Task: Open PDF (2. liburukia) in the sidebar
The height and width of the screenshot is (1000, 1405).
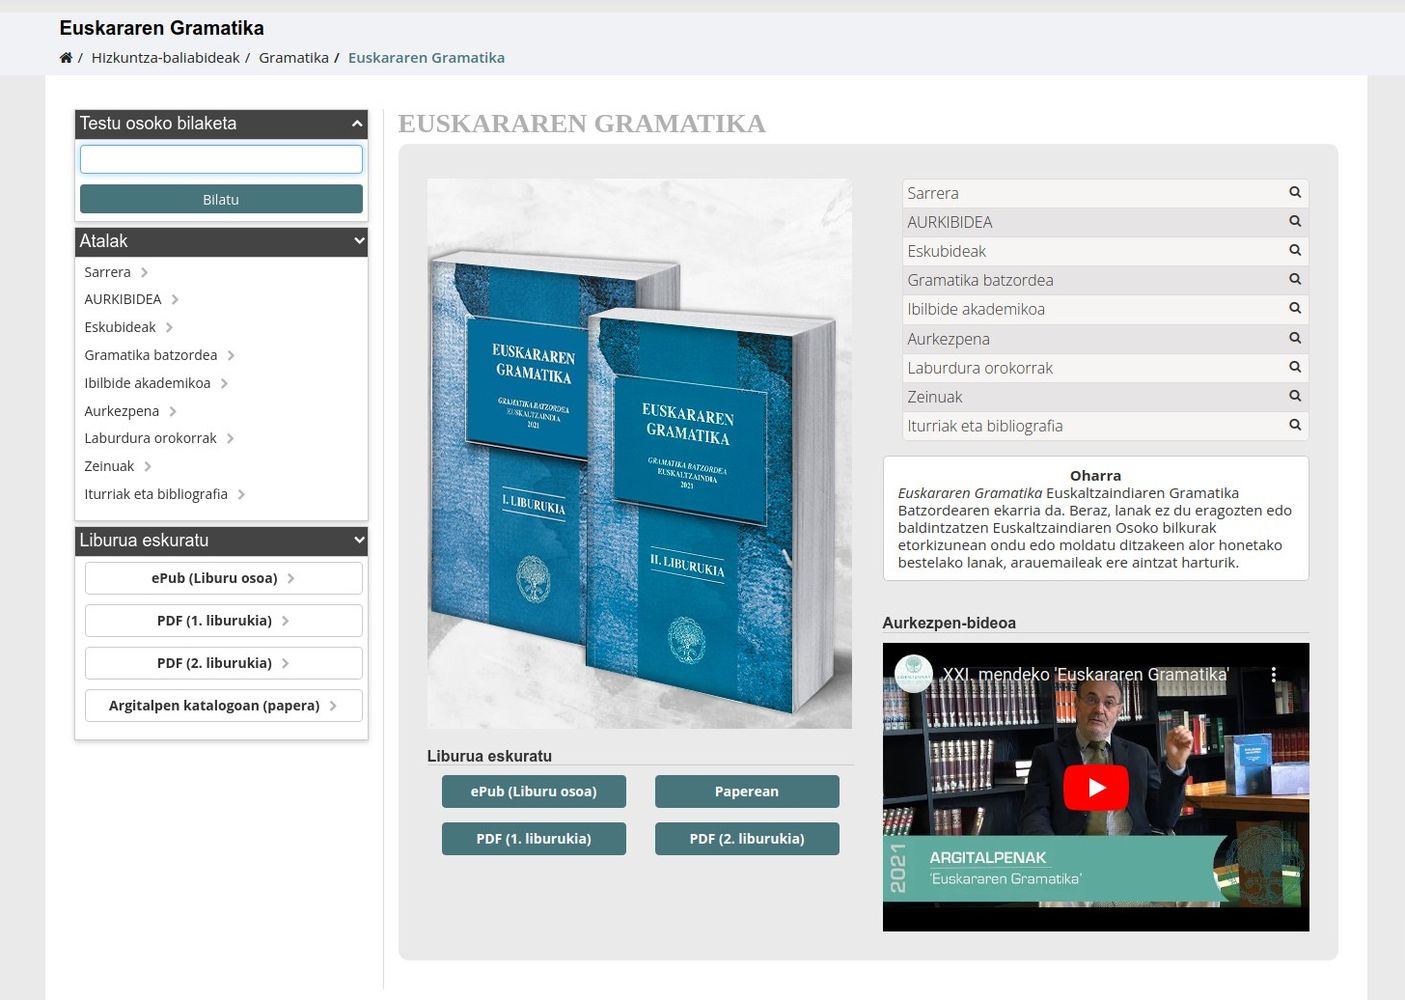Action: coord(223,663)
